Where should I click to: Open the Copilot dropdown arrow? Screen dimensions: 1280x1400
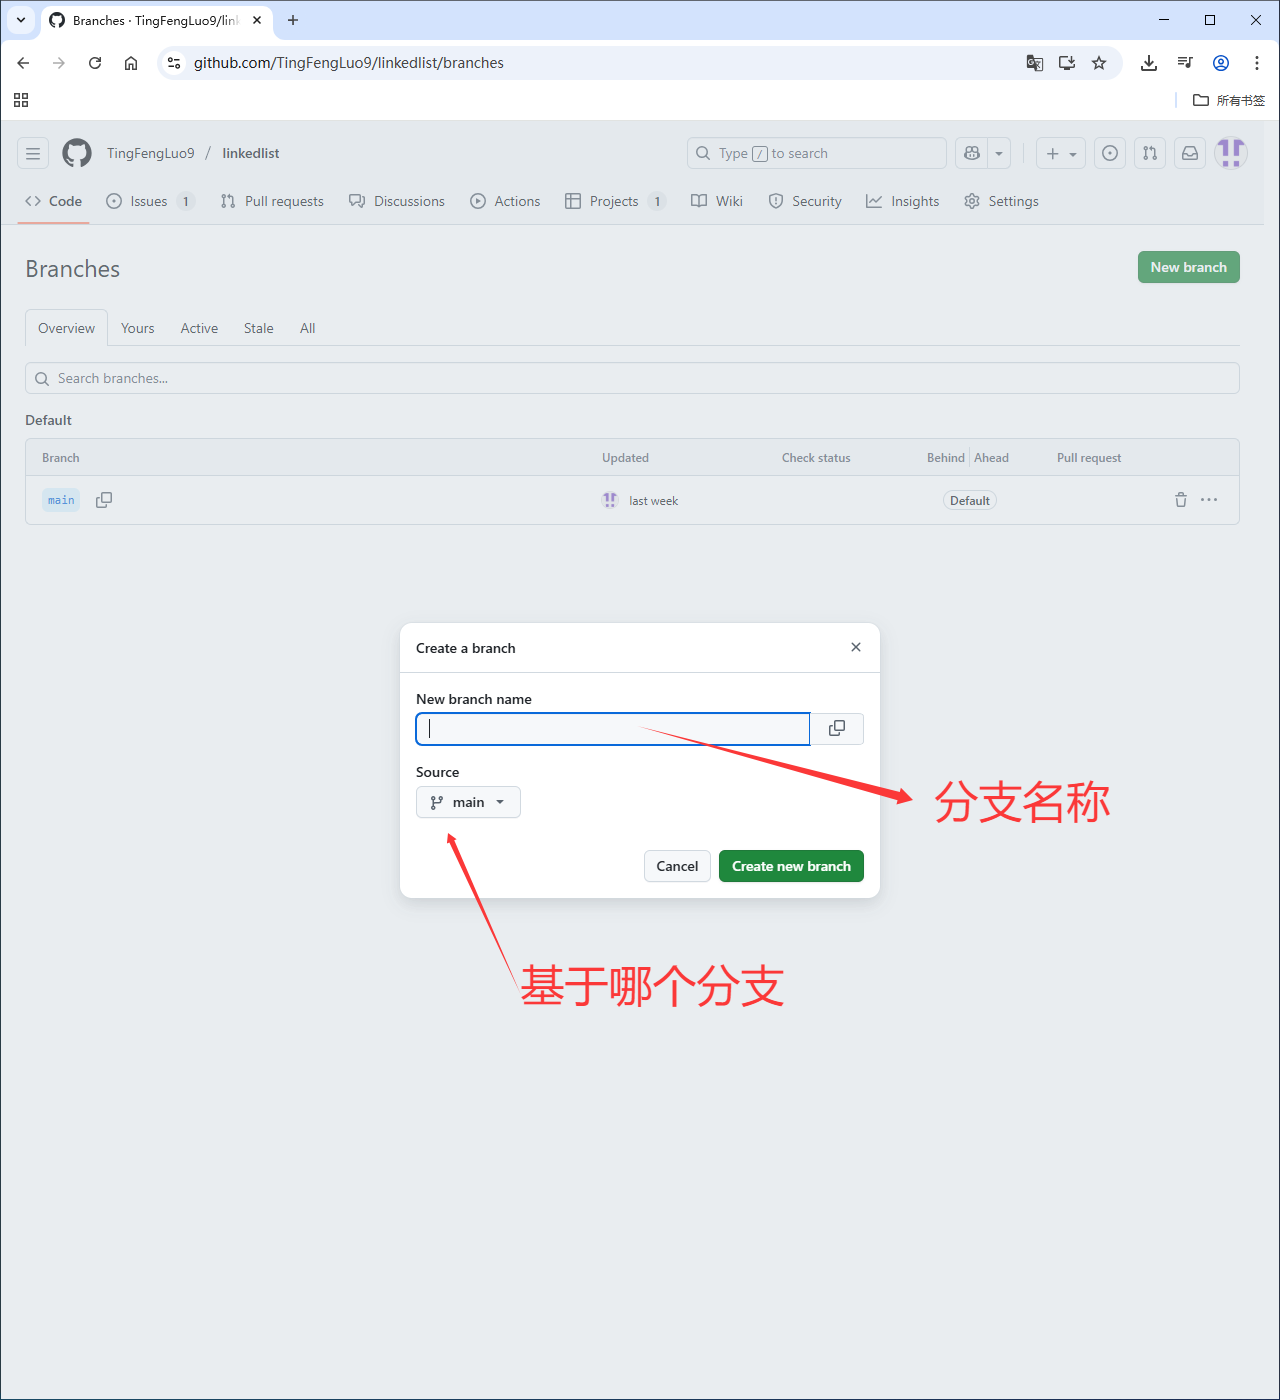(x=999, y=153)
